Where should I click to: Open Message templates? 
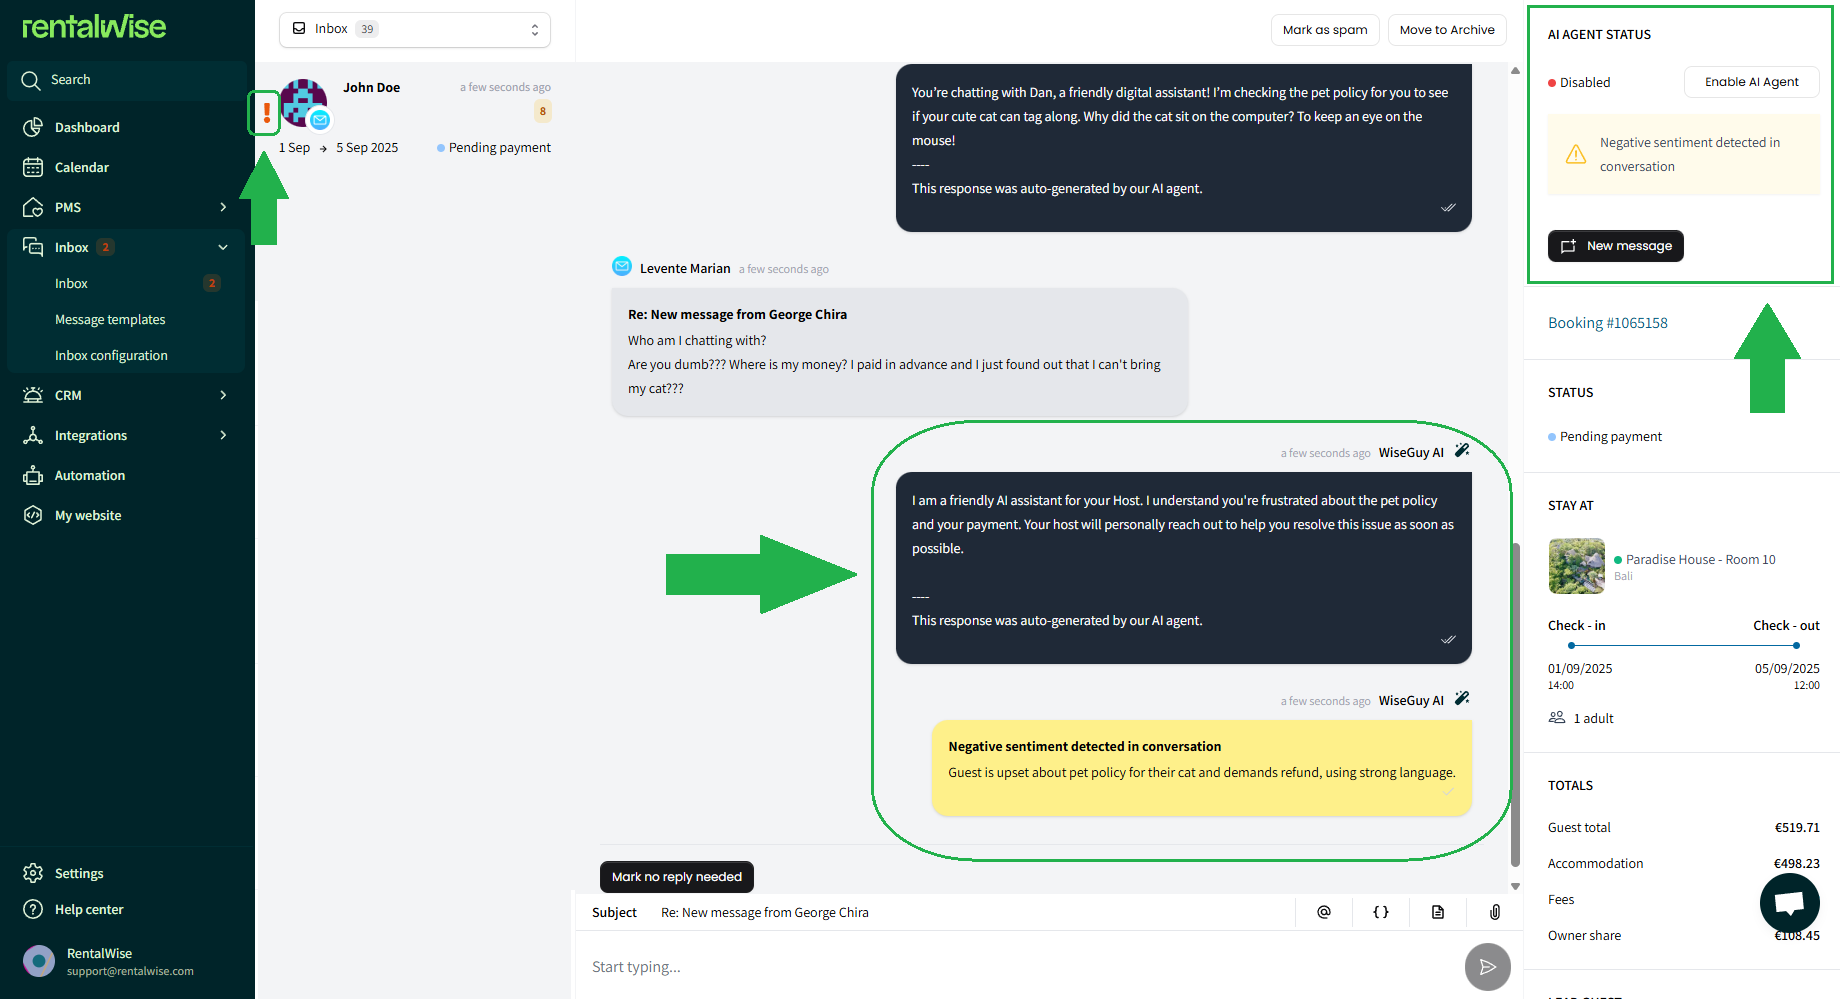110,319
